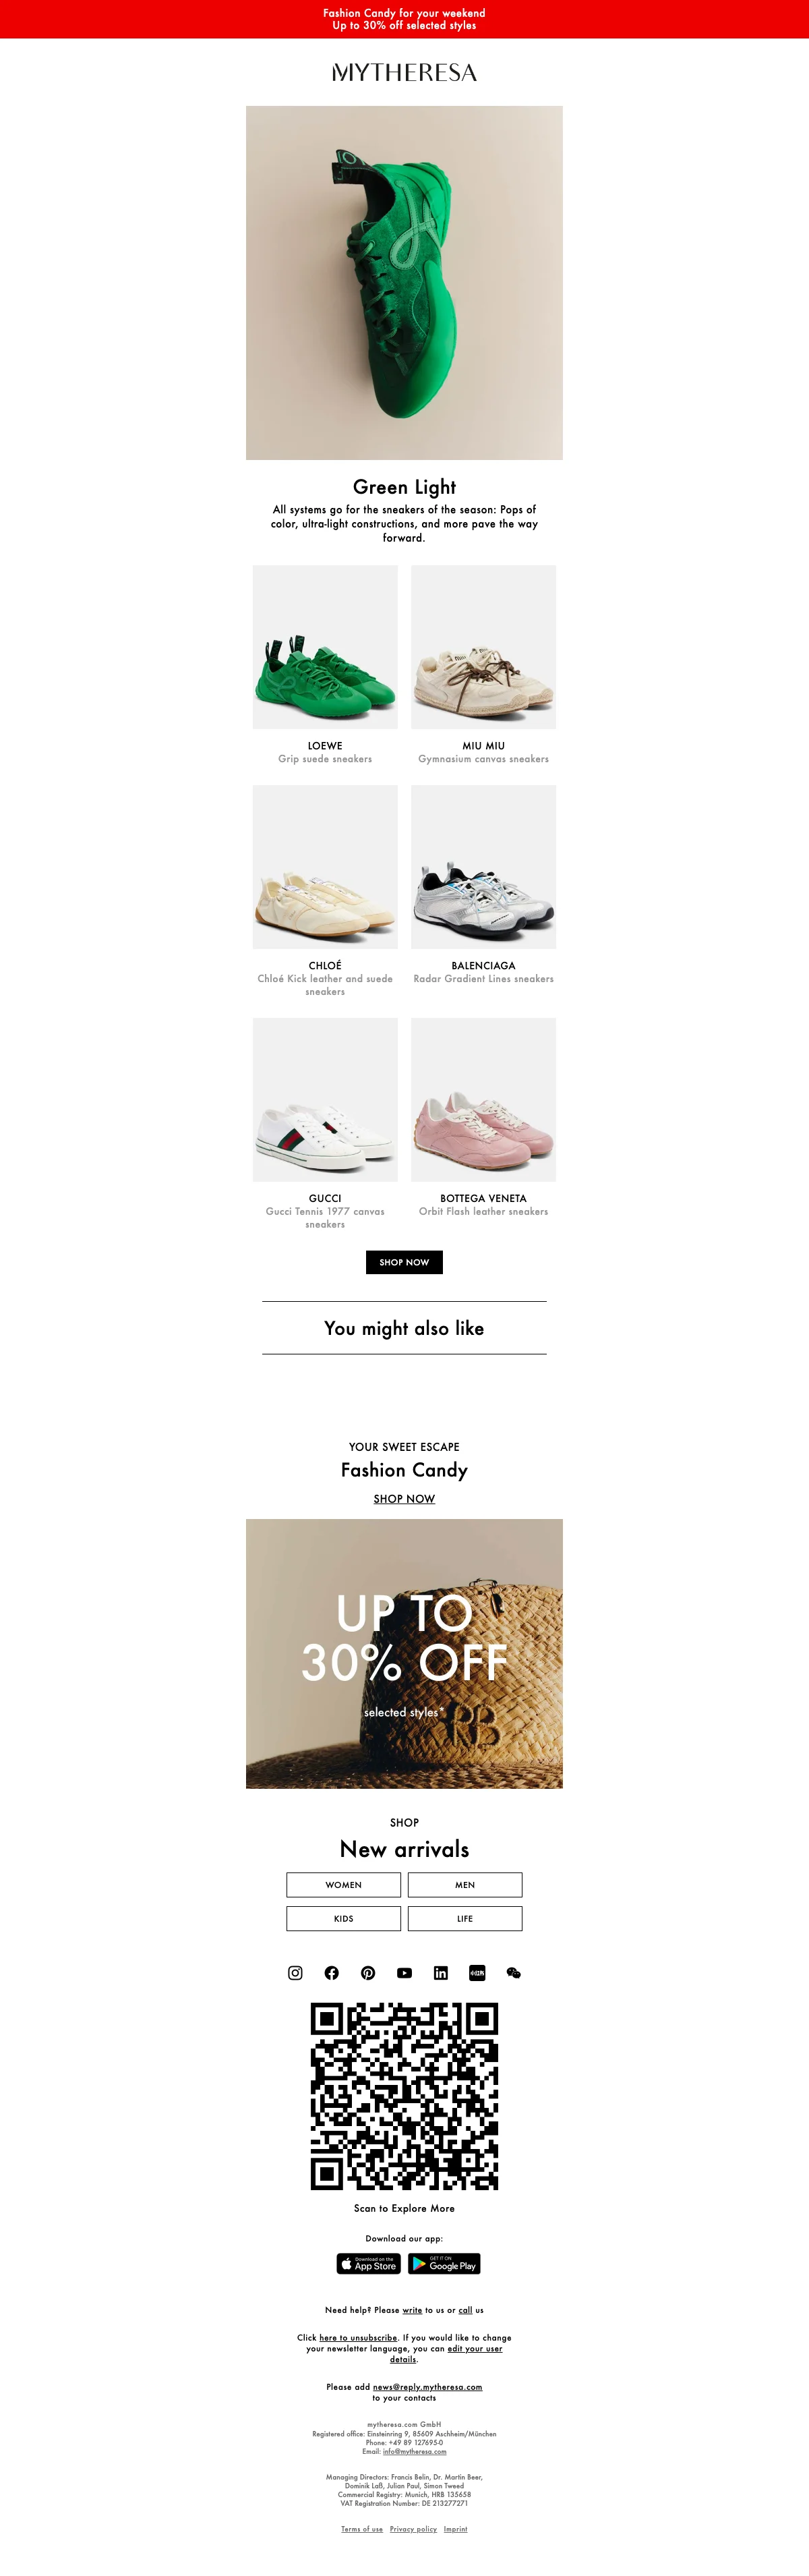Open the Pinterest icon
The height and width of the screenshot is (2576, 809).
tap(368, 1972)
